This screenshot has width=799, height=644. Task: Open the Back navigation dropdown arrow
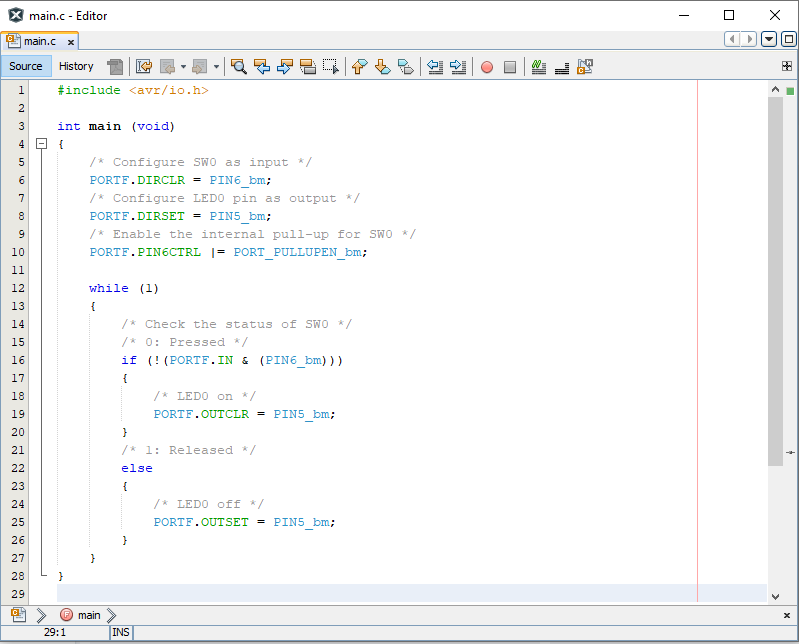point(183,67)
